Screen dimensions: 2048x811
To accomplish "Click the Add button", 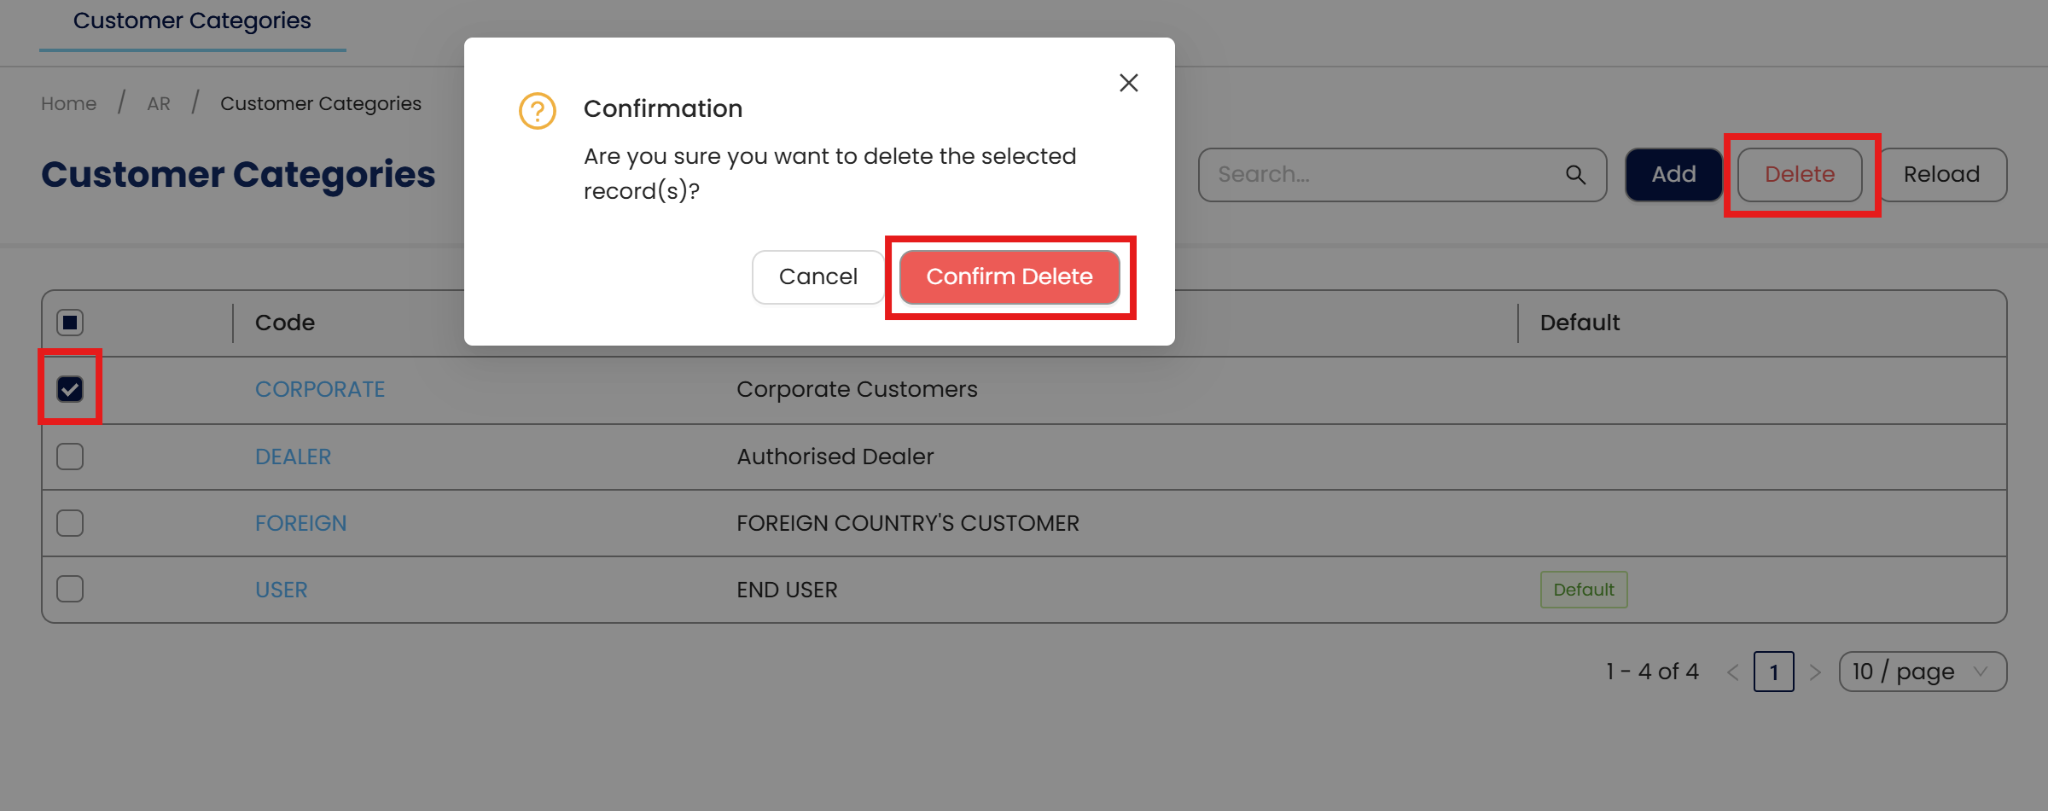I will (x=1673, y=175).
